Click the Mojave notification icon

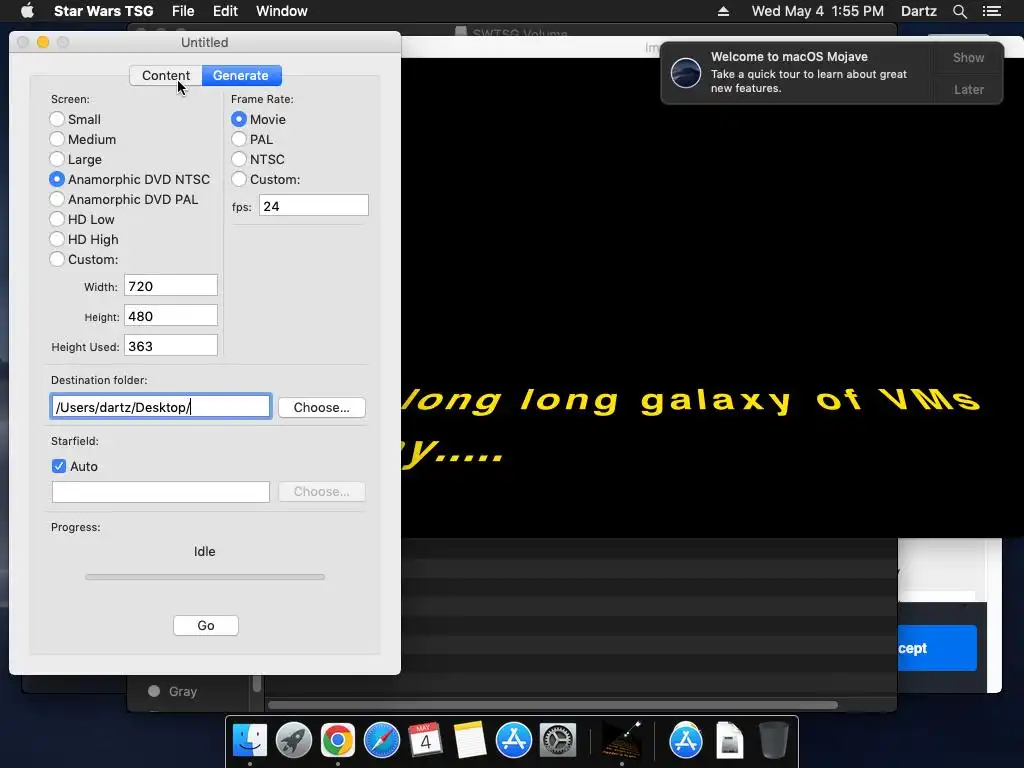pos(686,72)
